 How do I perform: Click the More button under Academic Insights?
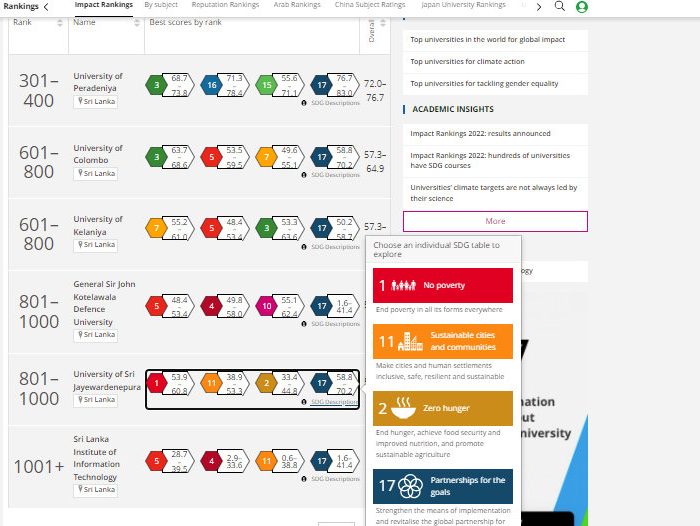click(x=495, y=221)
